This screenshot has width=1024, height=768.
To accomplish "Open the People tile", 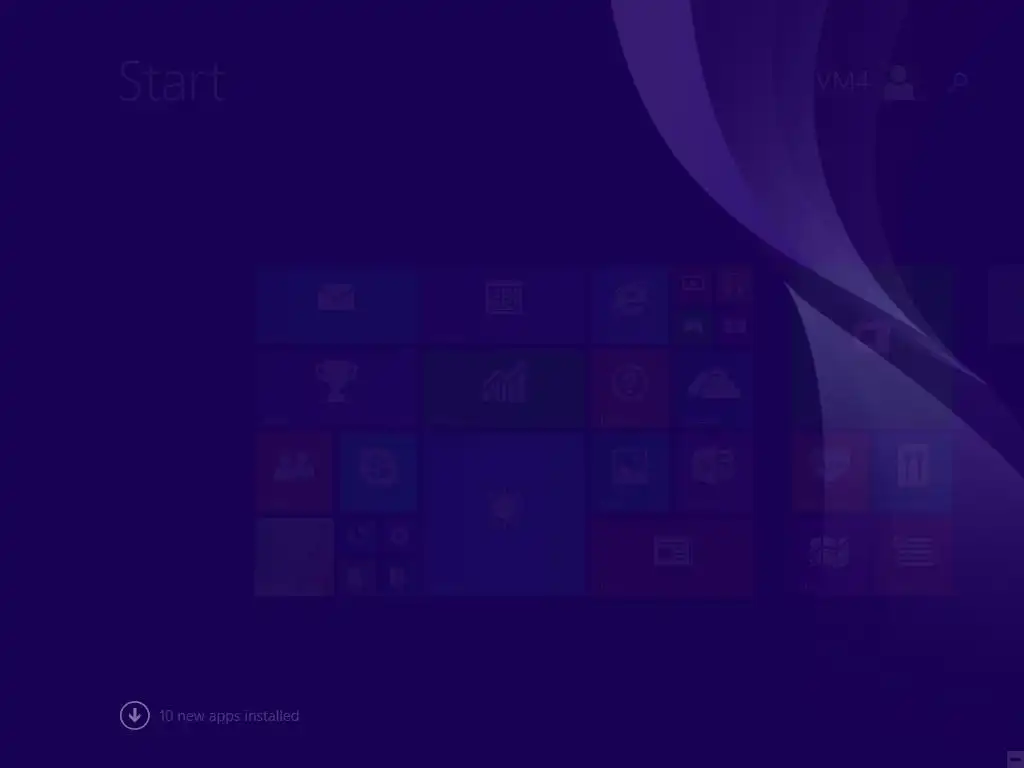I will click(294, 472).
